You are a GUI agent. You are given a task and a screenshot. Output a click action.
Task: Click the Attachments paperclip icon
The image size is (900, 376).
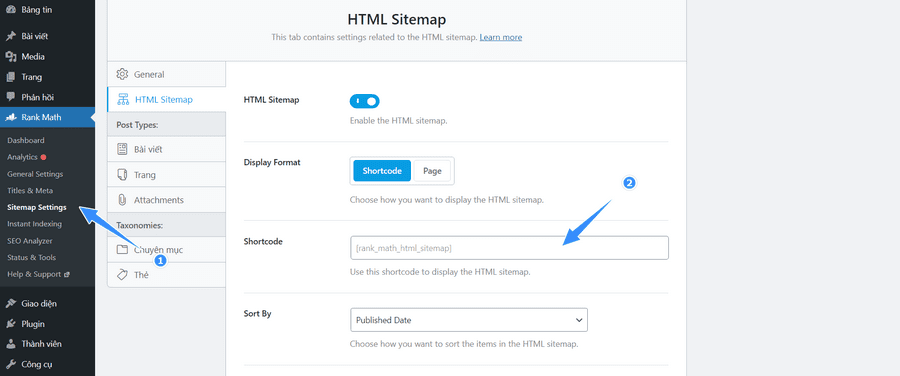(122, 200)
